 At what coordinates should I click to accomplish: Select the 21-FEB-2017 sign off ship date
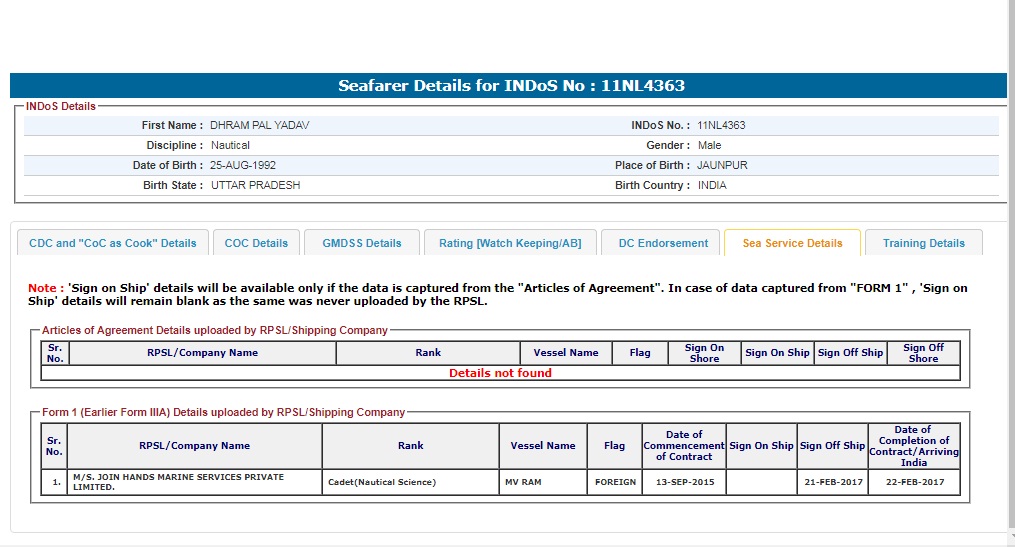[832, 482]
